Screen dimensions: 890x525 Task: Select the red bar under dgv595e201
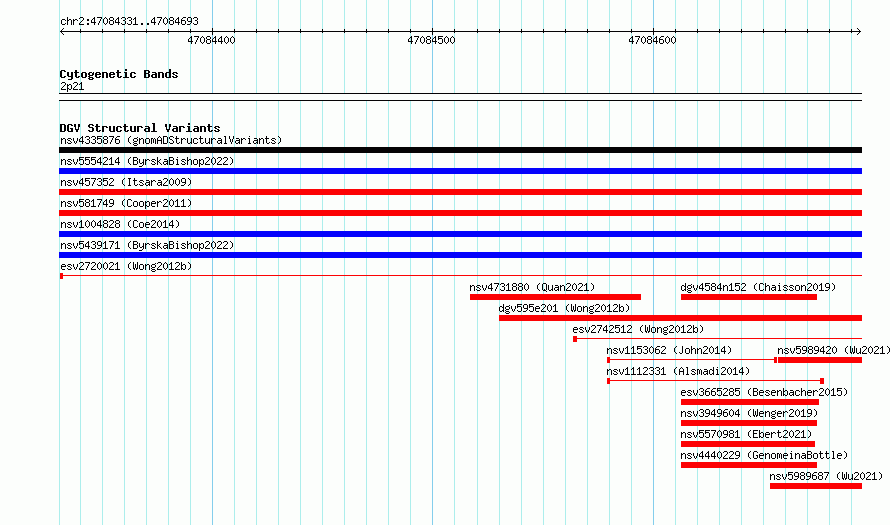point(681,318)
